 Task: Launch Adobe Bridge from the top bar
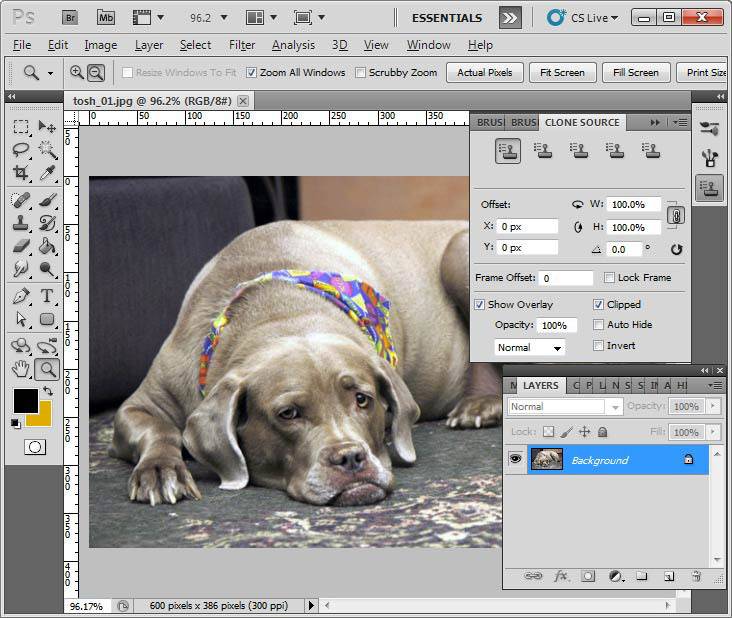pos(70,18)
